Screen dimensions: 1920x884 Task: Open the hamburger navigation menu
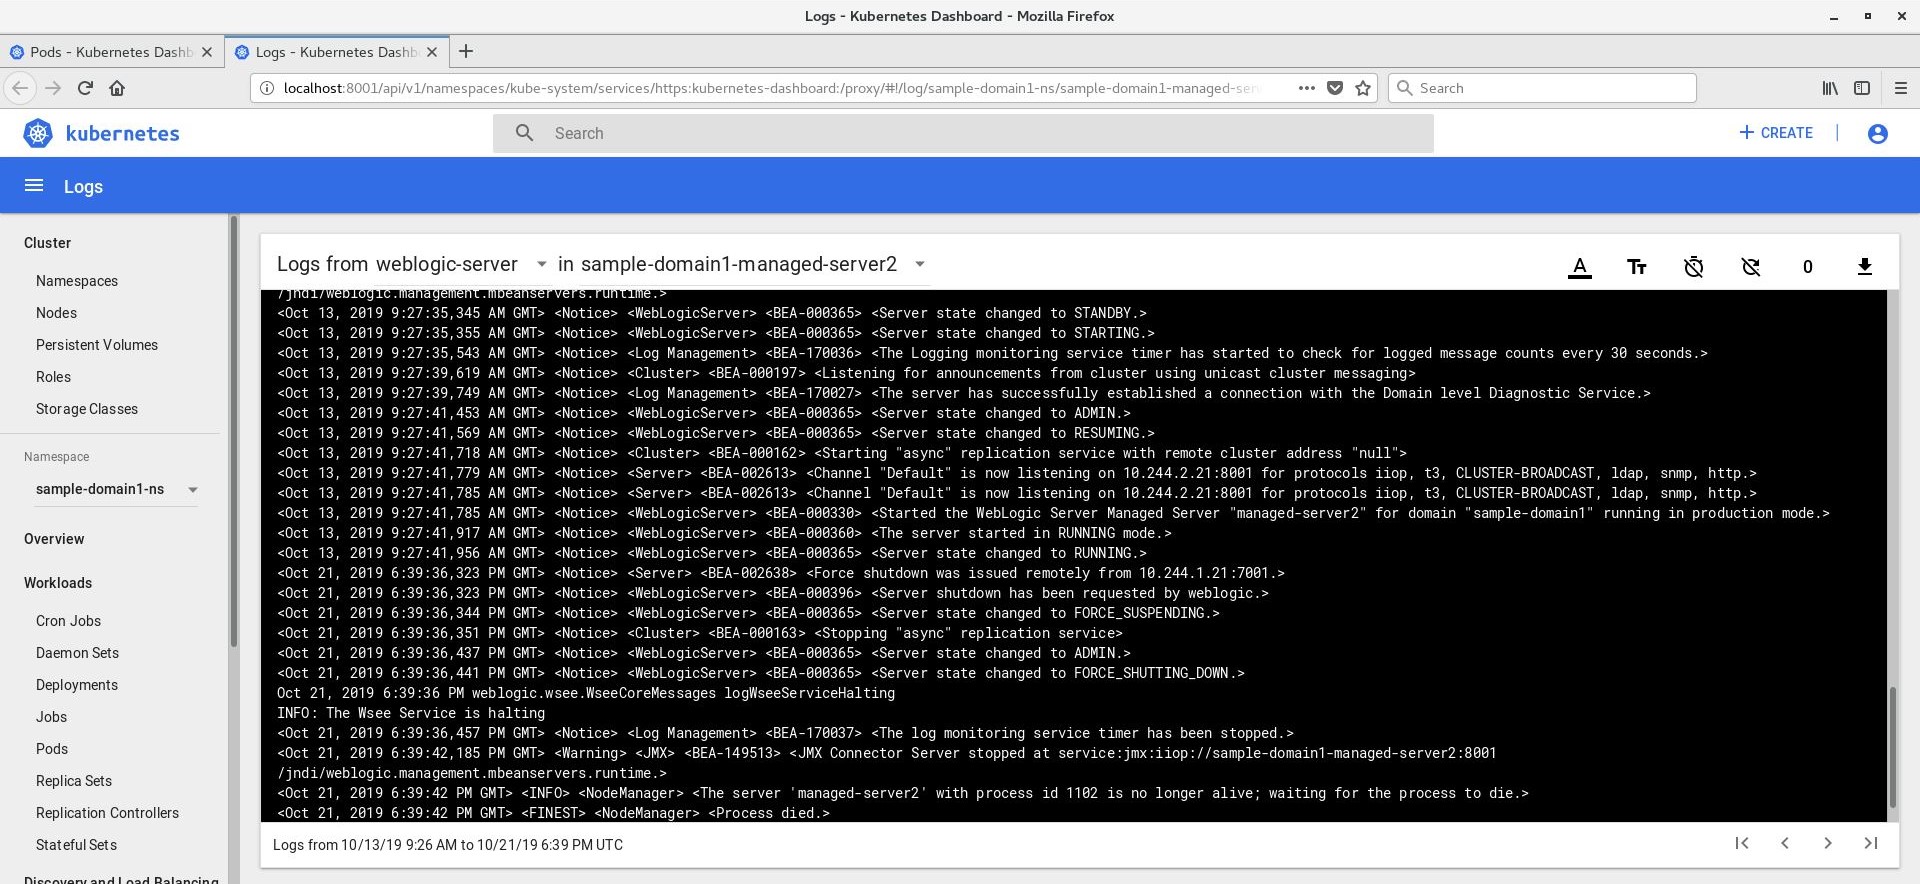coord(34,186)
